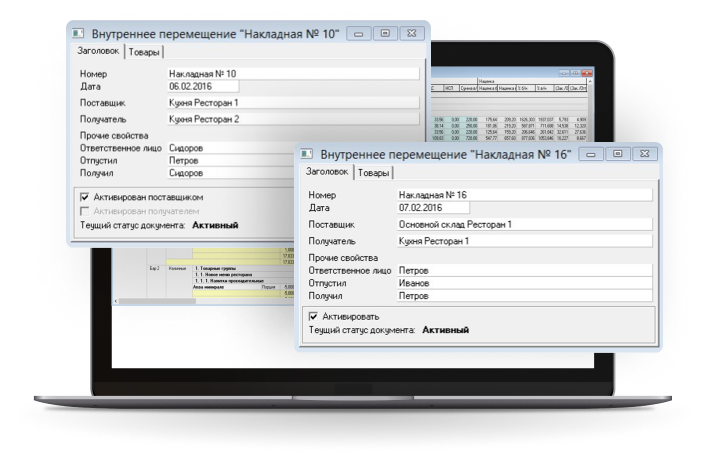Click Получатель field Кухня Ресторан 1 in window № 16
The height and width of the screenshot is (457, 707).
525,241
